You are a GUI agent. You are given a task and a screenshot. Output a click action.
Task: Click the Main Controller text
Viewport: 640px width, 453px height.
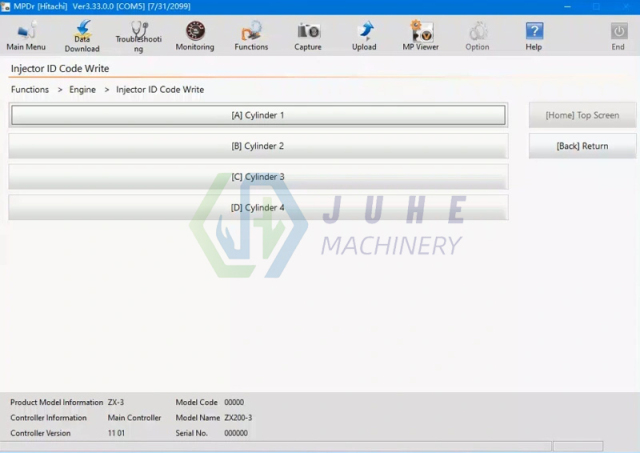click(x=134, y=417)
